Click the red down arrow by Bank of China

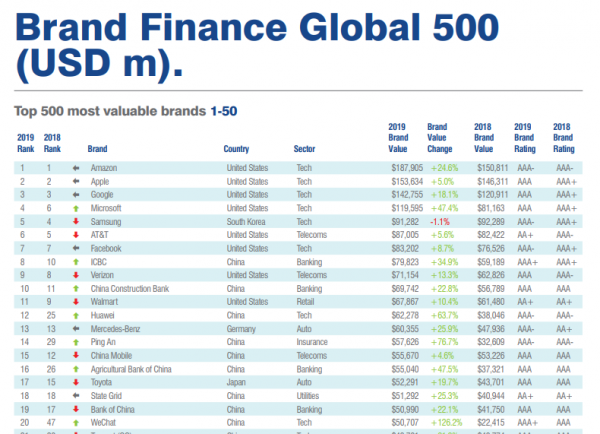pos(76,409)
